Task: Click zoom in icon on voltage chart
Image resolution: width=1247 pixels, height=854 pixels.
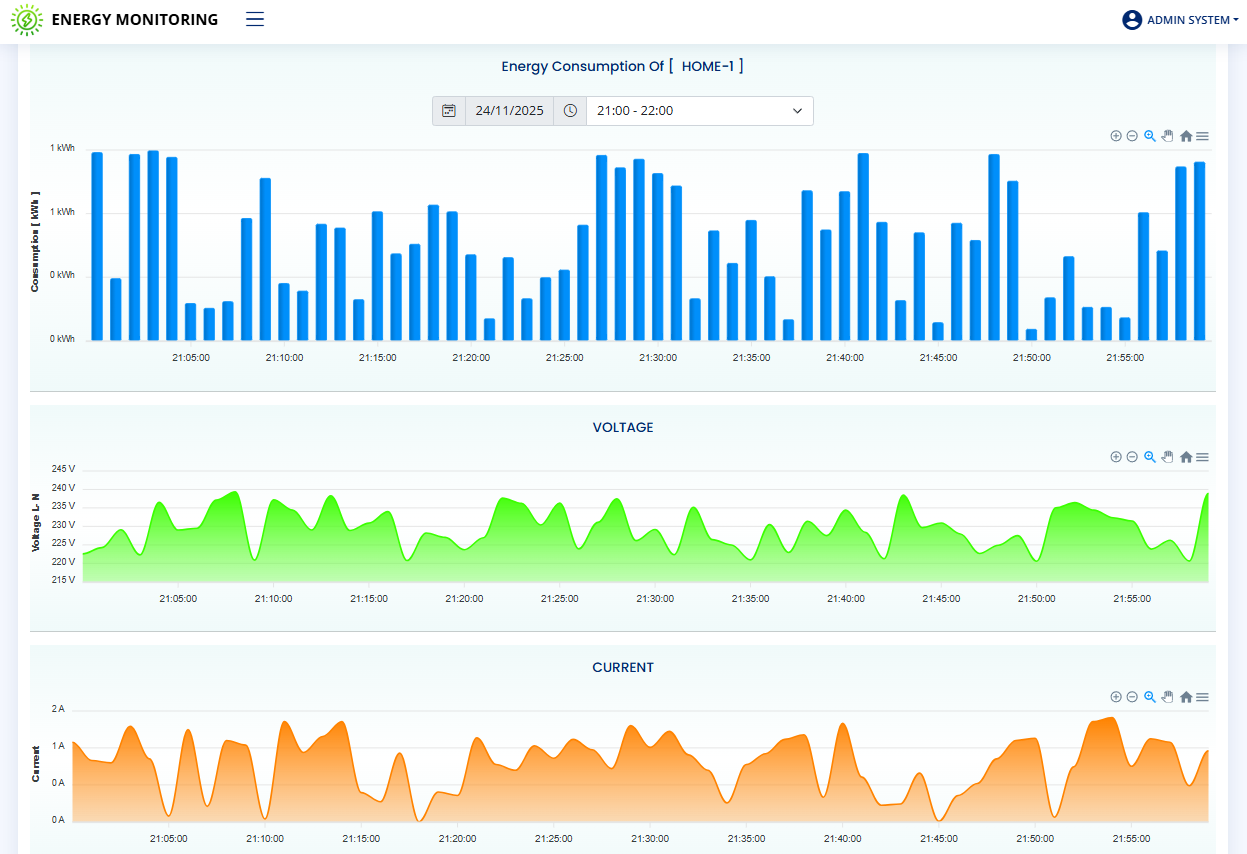Action: click(x=1116, y=457)
